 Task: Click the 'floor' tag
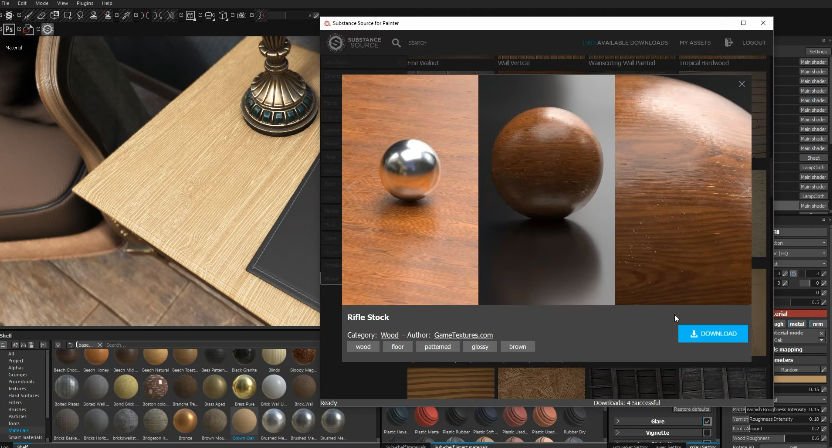(397, 347)
